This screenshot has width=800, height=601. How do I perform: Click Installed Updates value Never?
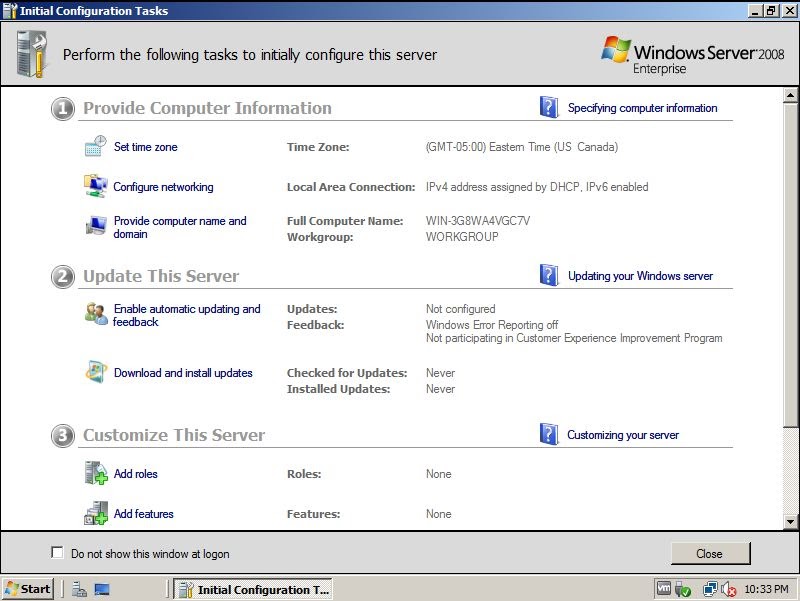pyautogui.click(x=440, y=389)
